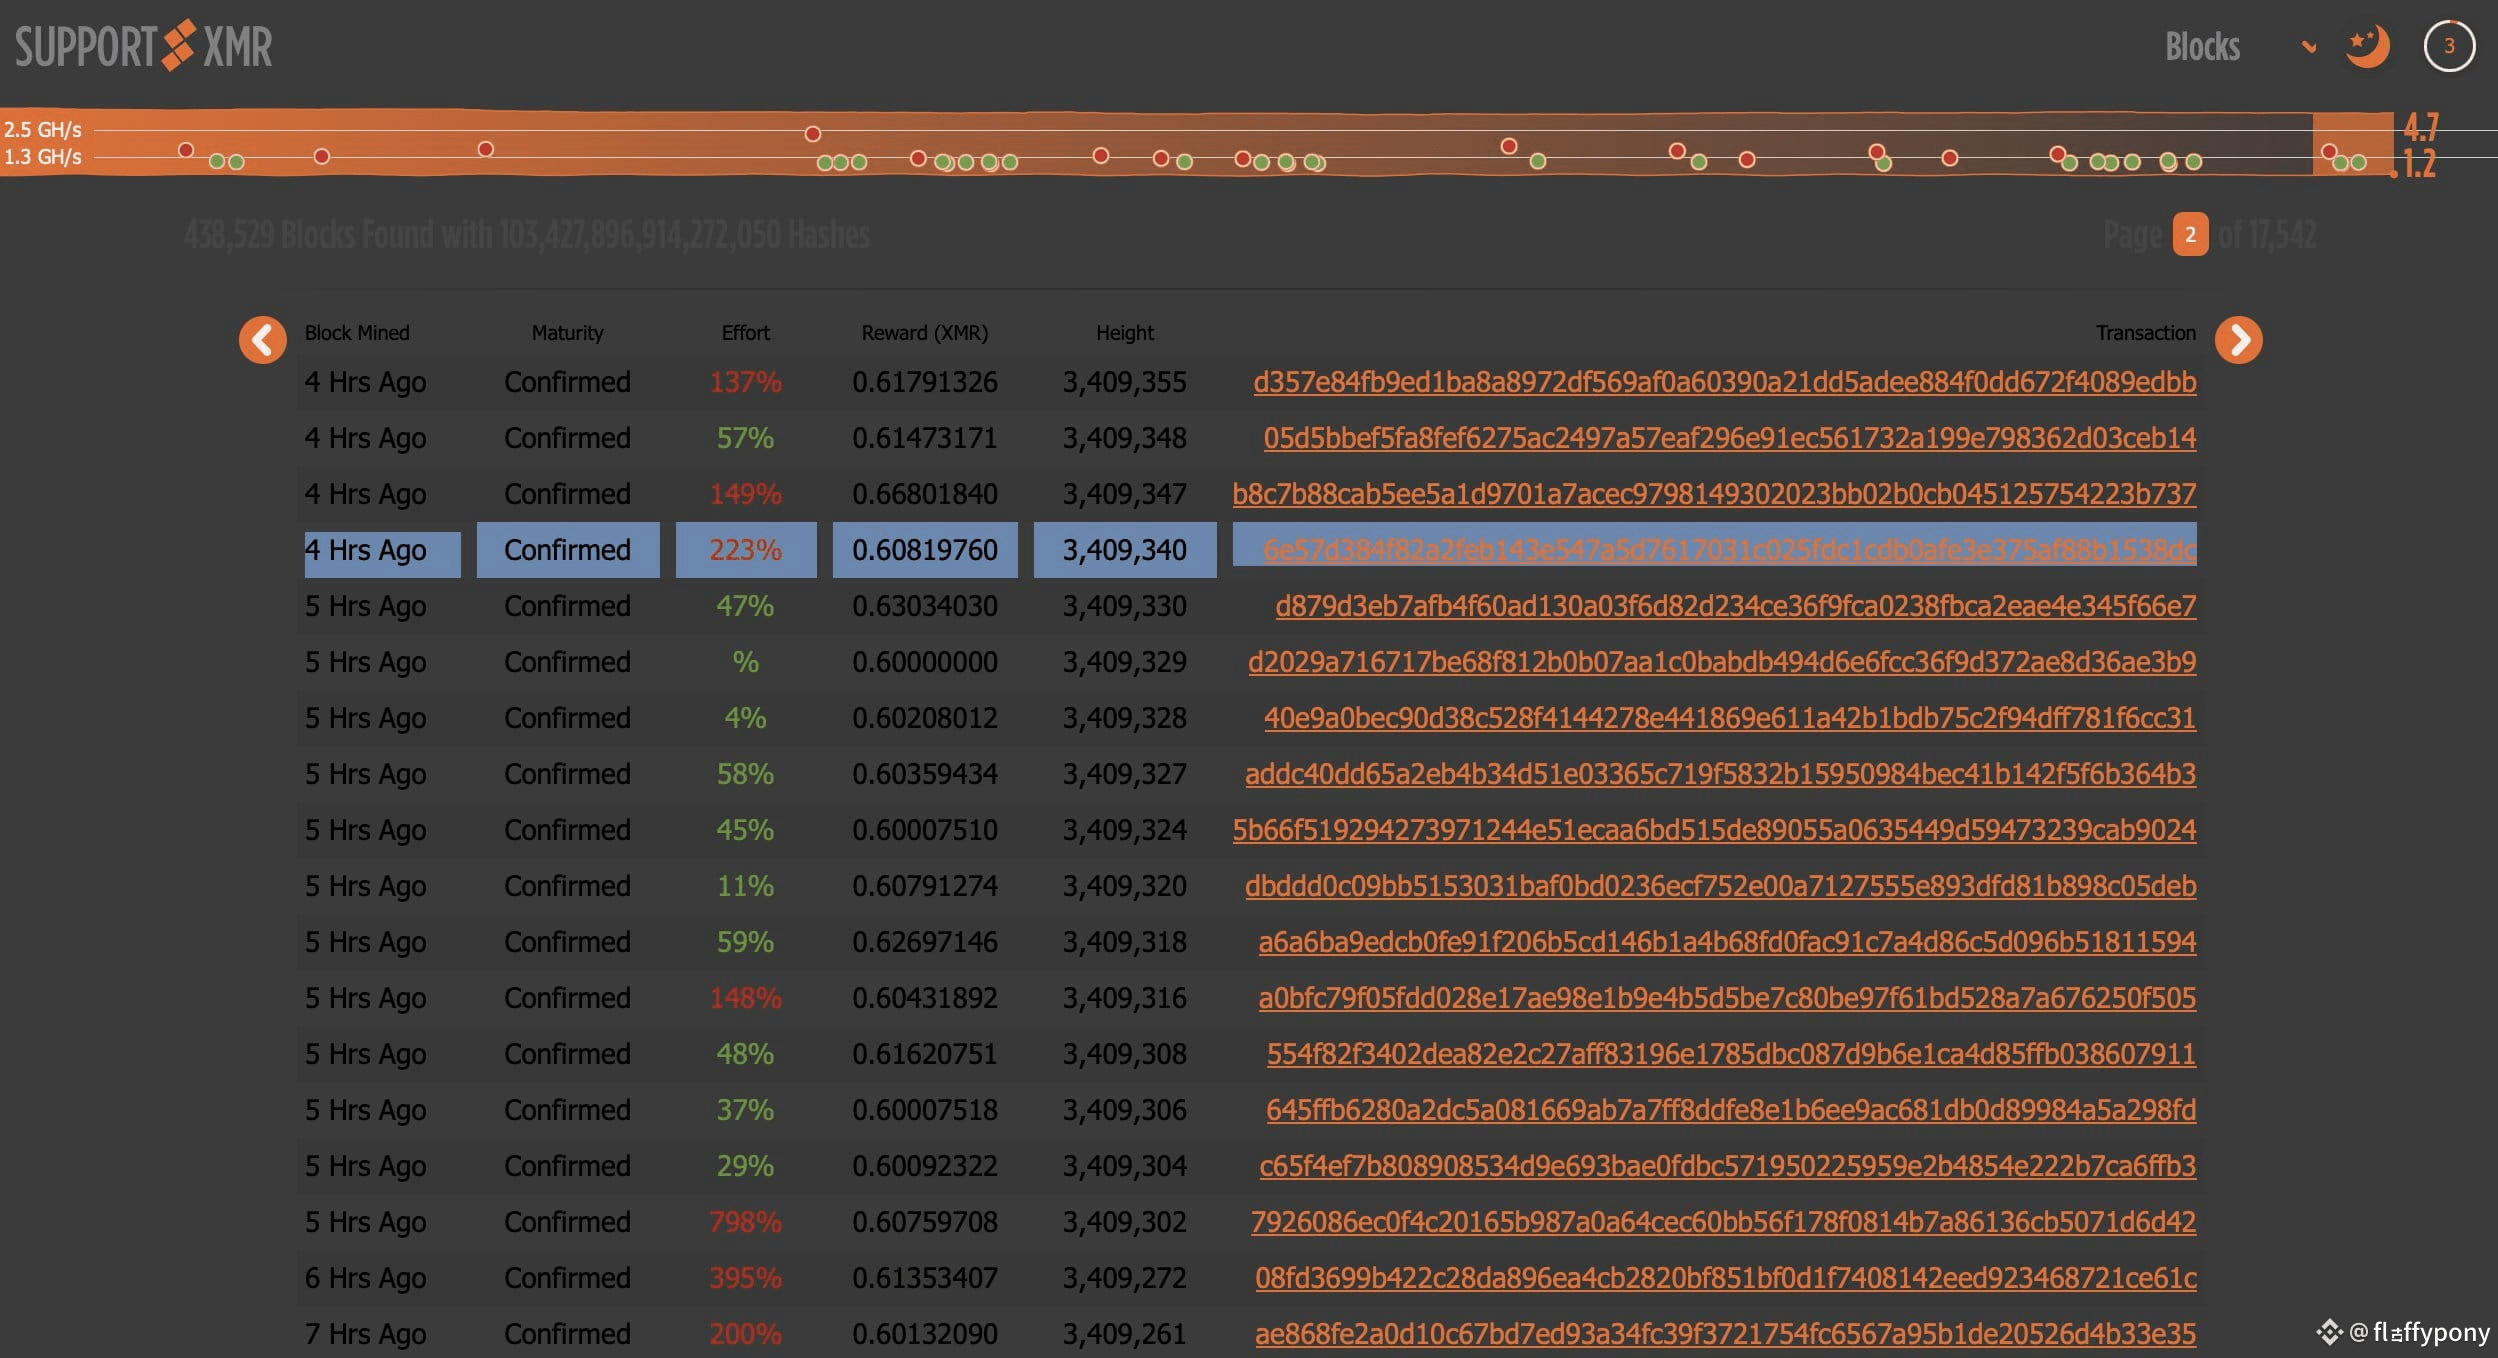This screenshot has height=1358, width=2498.
Task: Open transaction d2029a716717be68…
Action: (x=1722, y=662)
